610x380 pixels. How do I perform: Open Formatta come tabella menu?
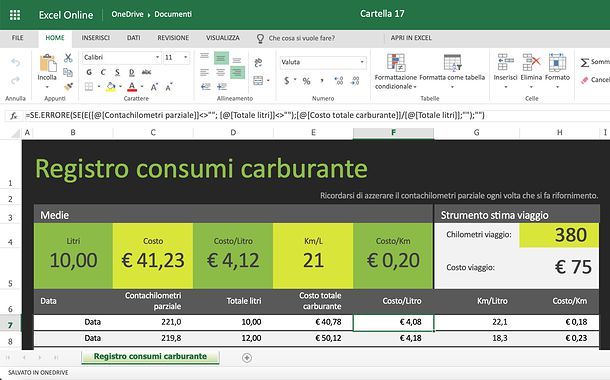click(452, 72)
